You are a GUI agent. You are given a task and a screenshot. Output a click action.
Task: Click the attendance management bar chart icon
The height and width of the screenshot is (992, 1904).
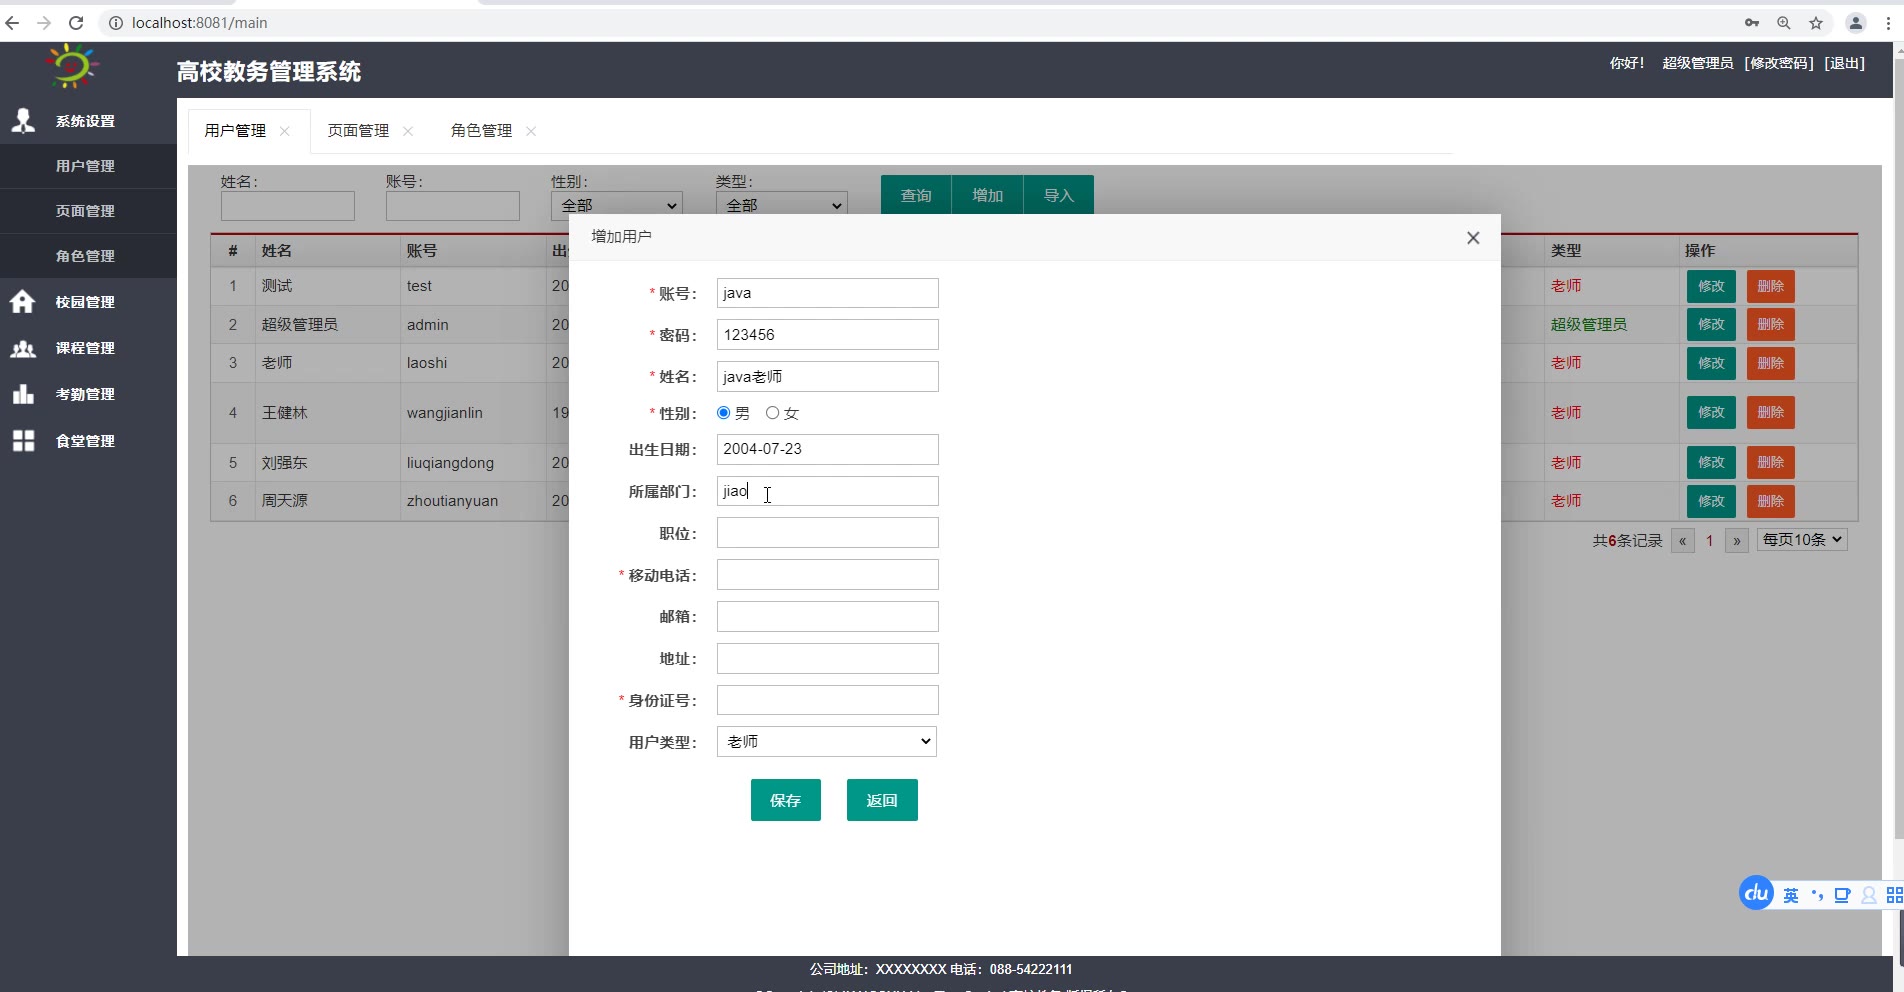coord(23,394)
